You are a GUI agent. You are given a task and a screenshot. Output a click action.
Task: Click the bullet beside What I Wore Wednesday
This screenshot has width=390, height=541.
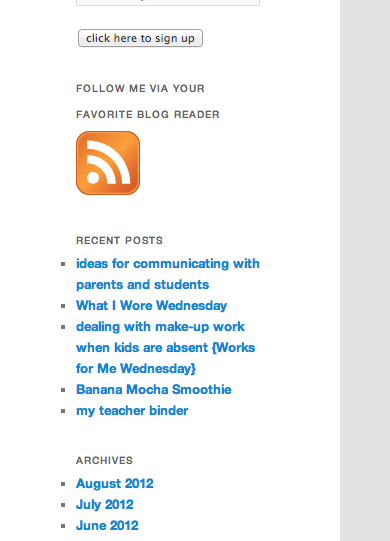63,306
